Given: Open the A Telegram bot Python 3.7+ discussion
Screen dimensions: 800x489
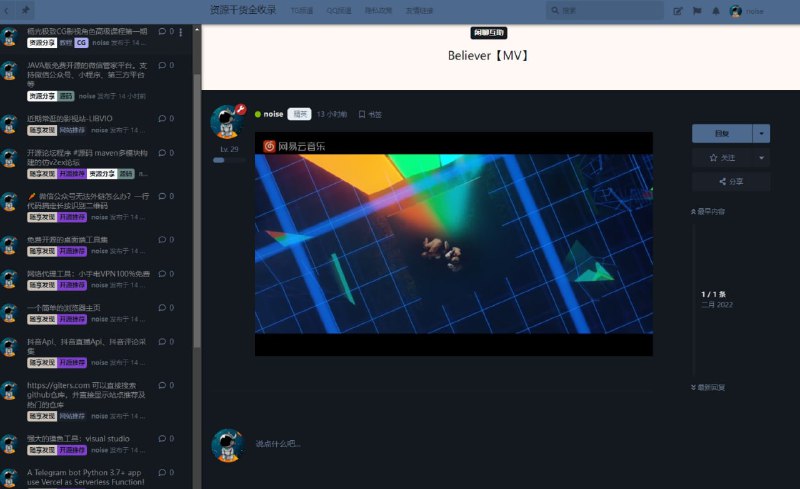Looking at the screenshot, I should click(86, 477).
